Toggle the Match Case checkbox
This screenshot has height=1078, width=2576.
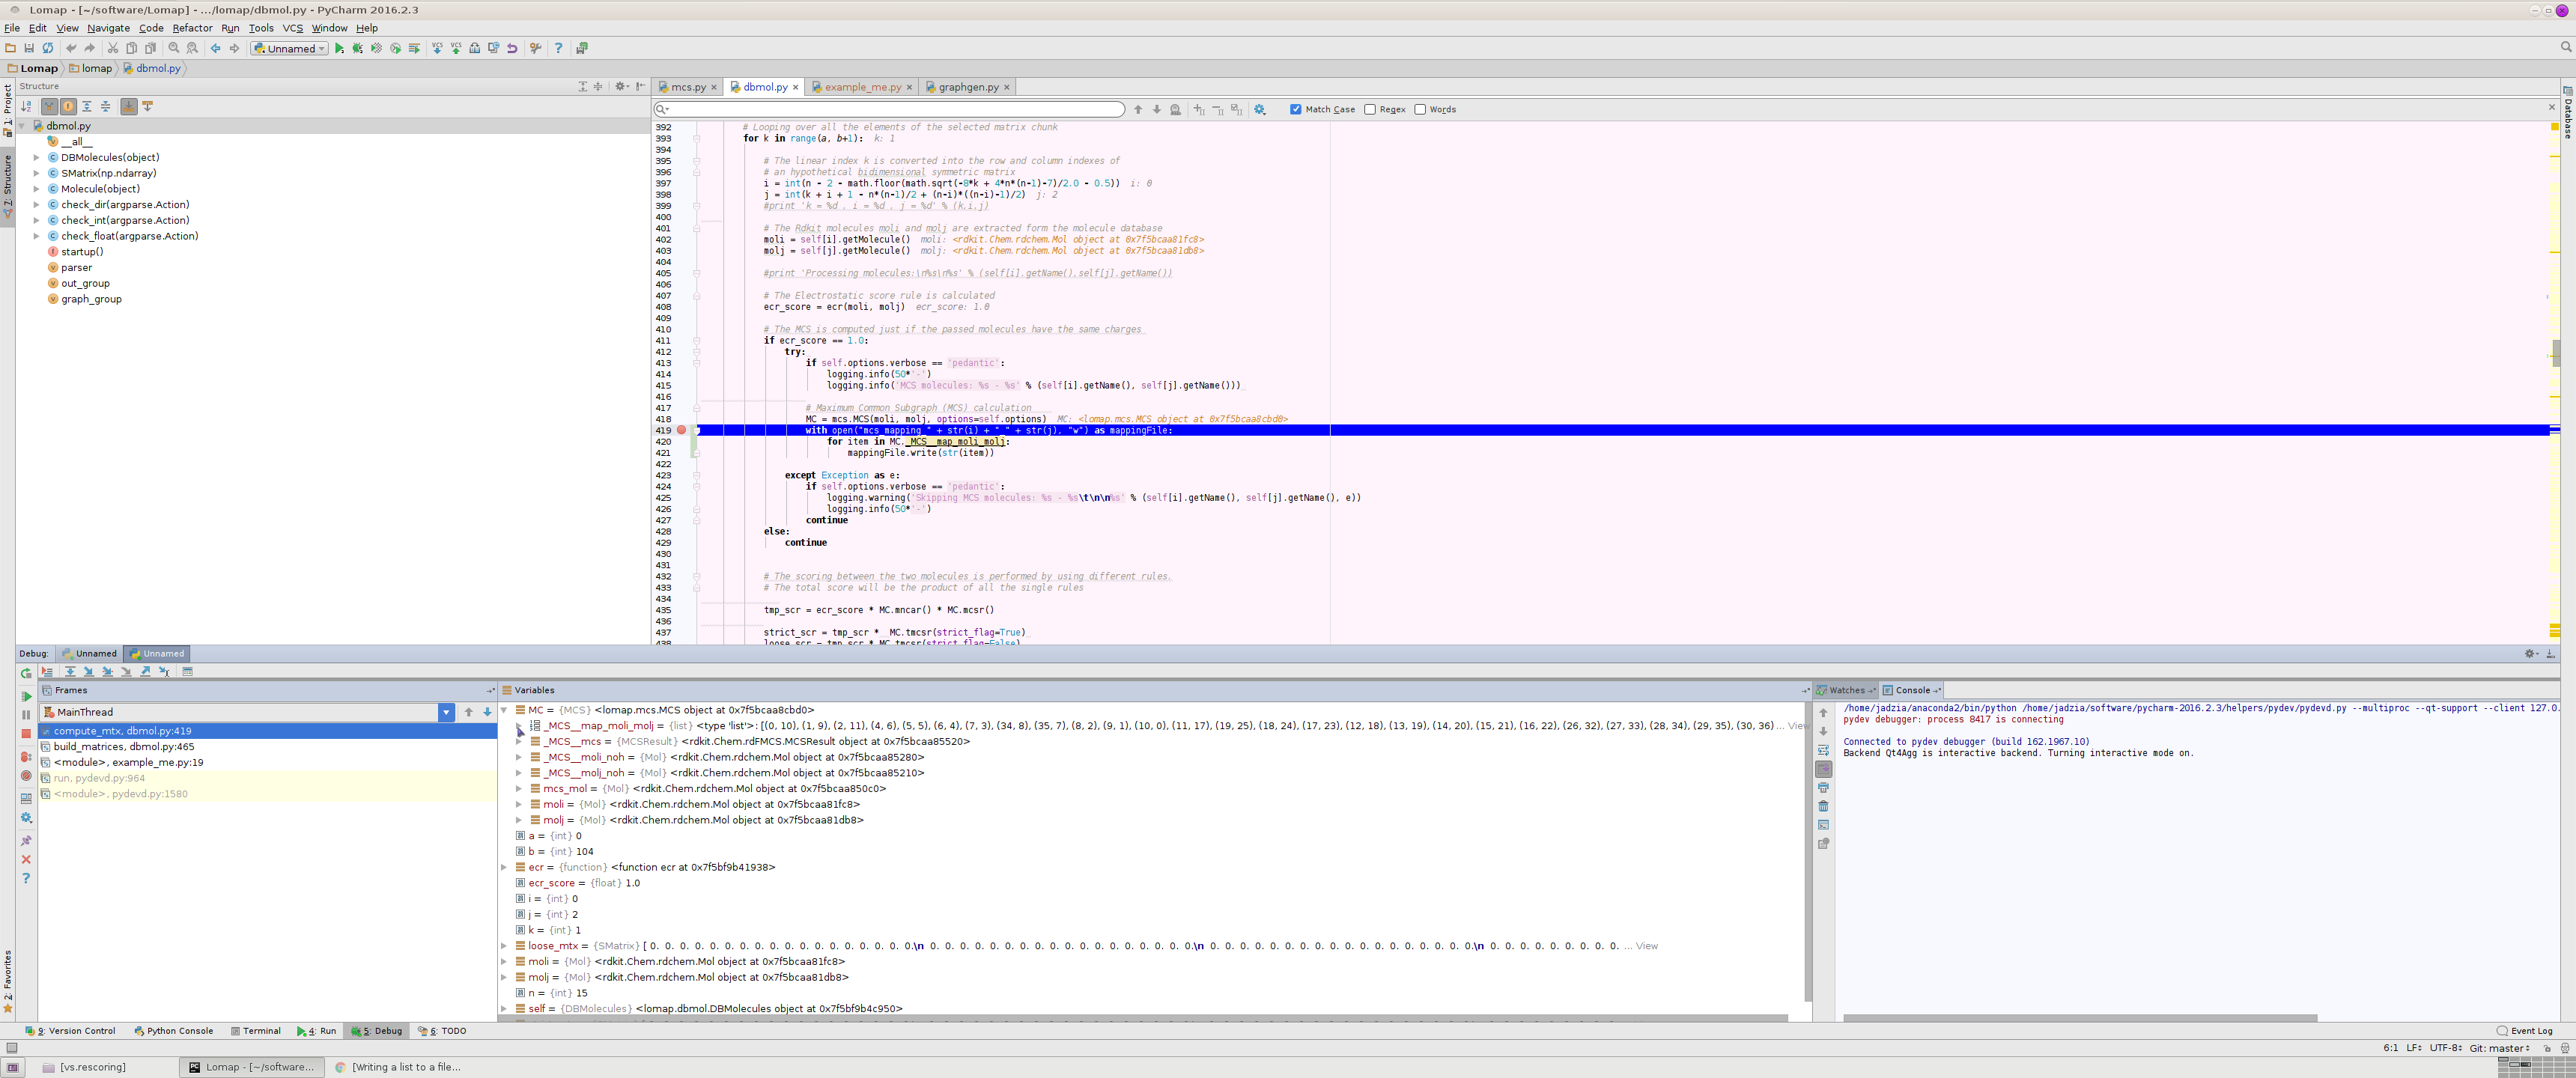(x=1296, y=109)
